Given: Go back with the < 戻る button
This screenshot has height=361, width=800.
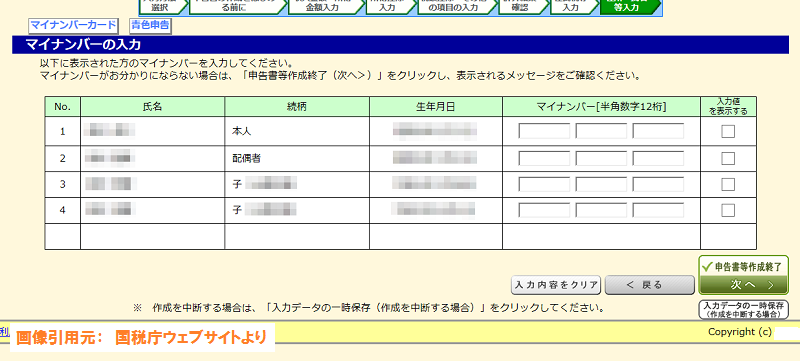Looking at the screenshot, I should [x=649, y=285].
